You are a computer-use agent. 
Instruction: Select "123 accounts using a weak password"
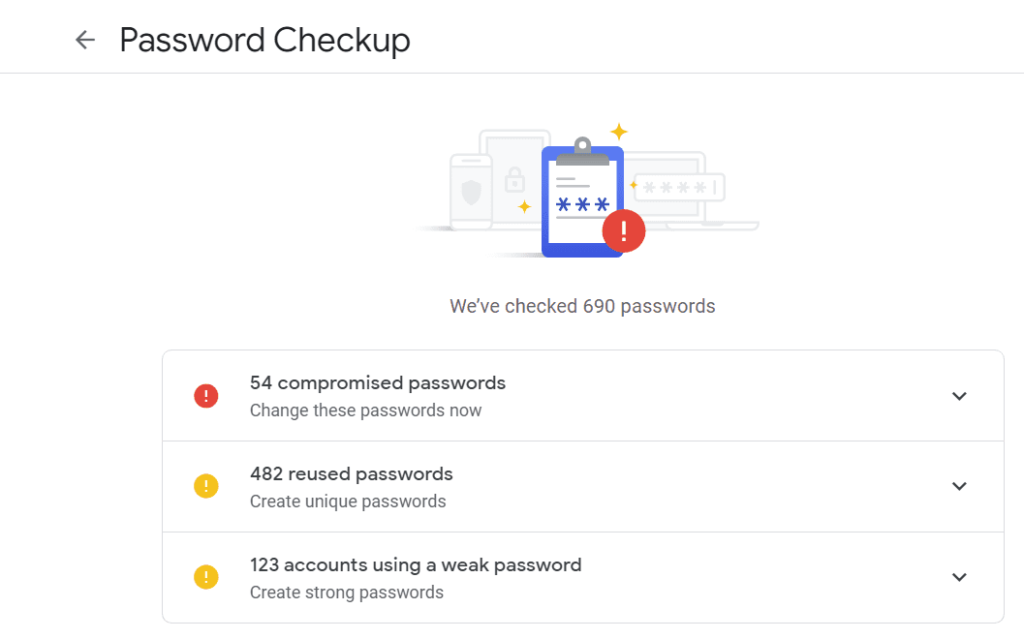[x=415, y=565]
